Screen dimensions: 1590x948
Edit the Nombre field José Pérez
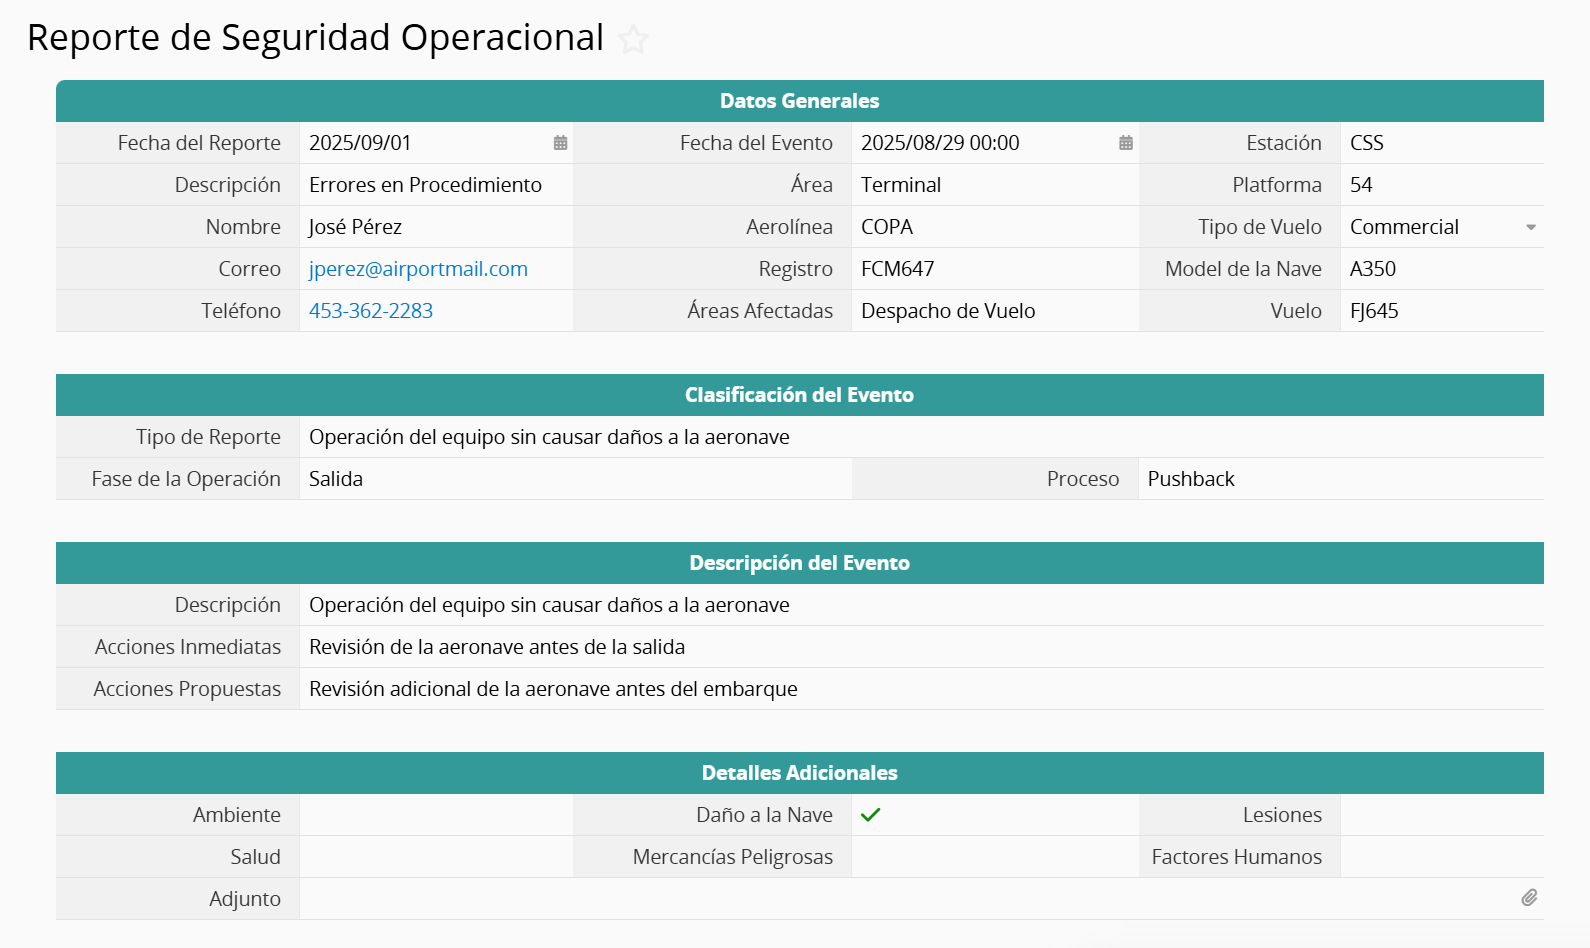click(x=435, y=227)
